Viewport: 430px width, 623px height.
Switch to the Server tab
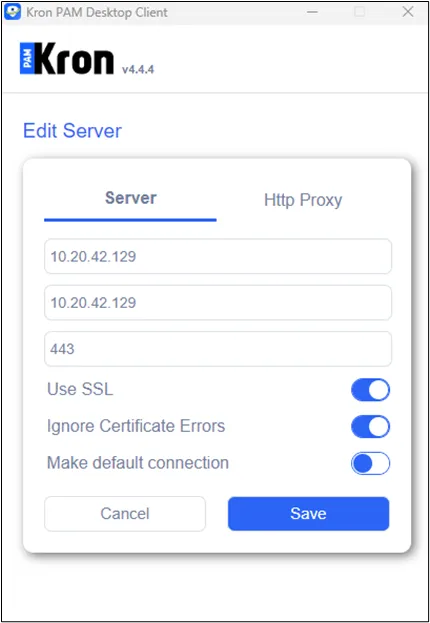[130, 199]
